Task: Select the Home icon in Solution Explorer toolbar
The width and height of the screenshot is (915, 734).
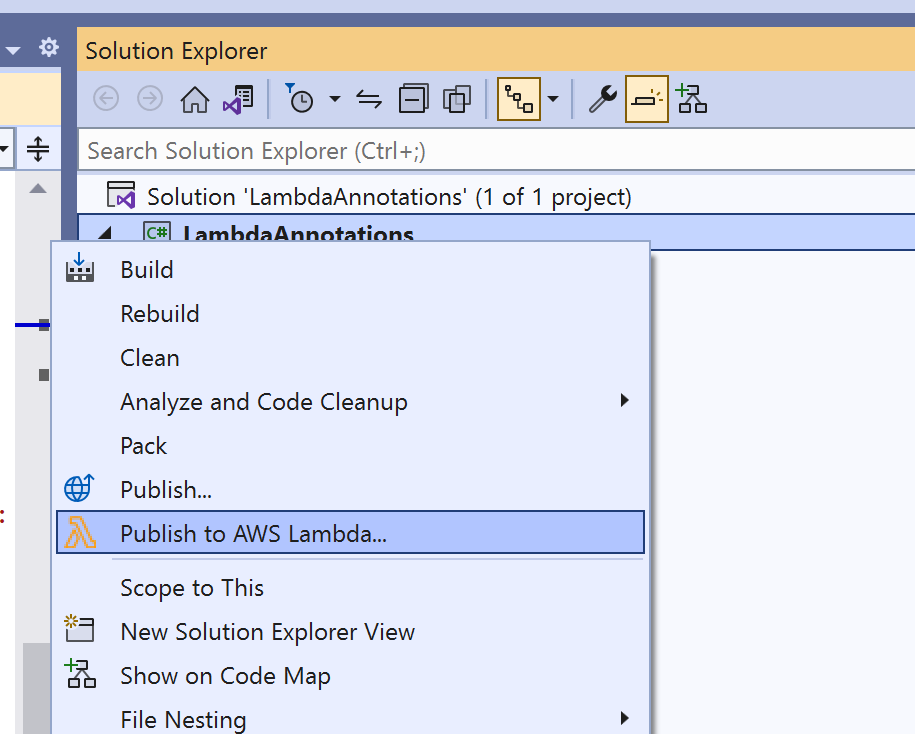Action: point(194,98)
